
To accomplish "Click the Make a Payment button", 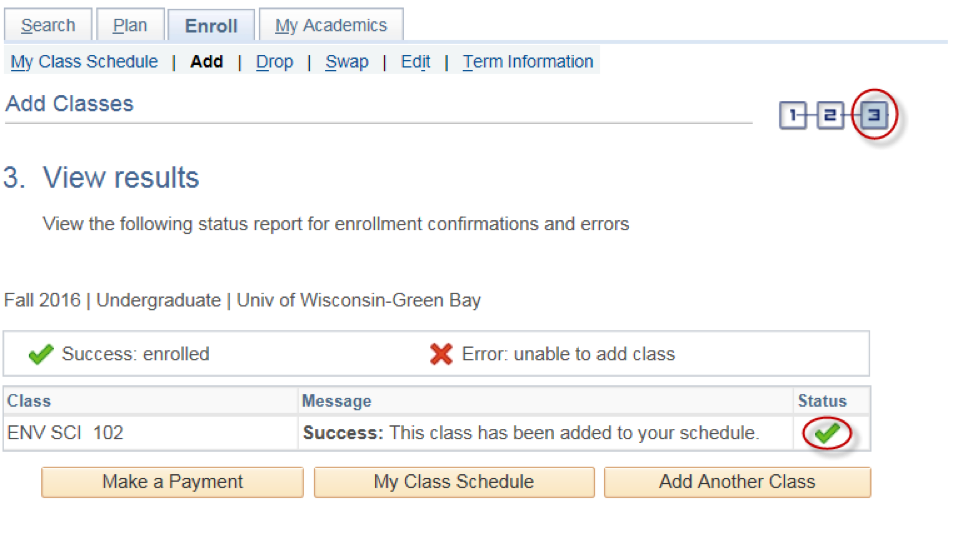I will tap(173, 482).
